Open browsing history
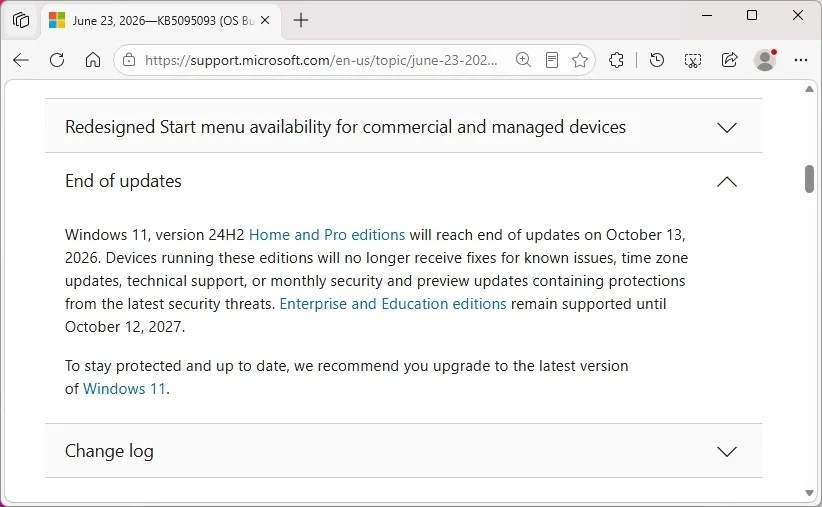The width and height of the screenshot is (822, 507). [x=656, y=60]
